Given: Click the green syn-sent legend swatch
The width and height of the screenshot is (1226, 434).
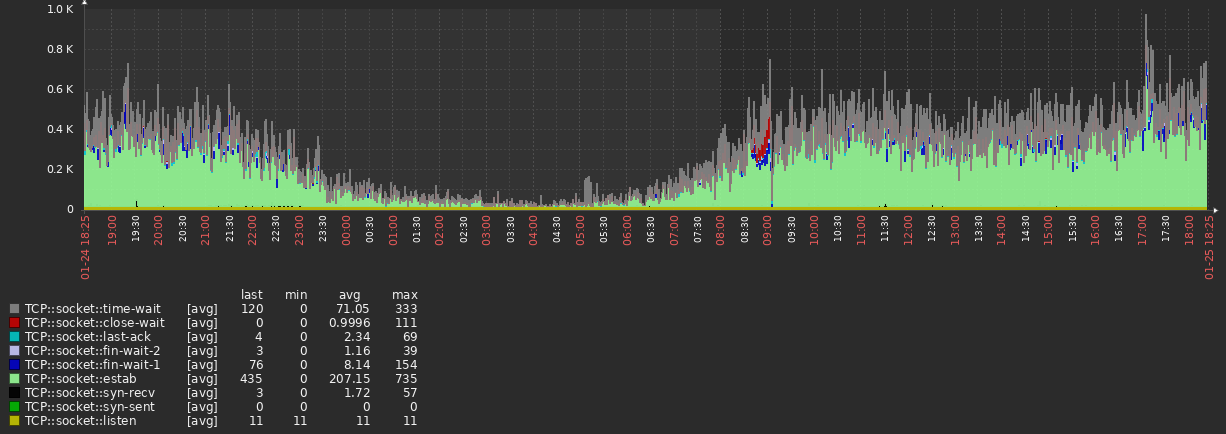Looking at the screenshot, I should click(x=14, y=407).
